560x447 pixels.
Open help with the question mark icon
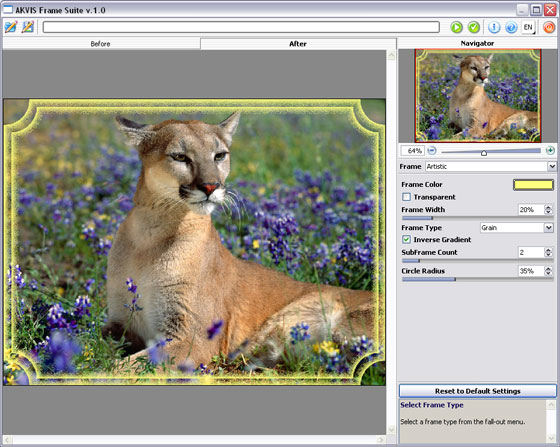coord(511,27)
